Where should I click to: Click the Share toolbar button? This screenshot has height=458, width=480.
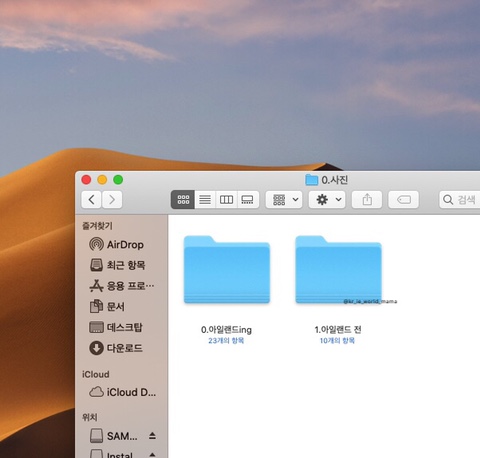(x=367, y=200)
